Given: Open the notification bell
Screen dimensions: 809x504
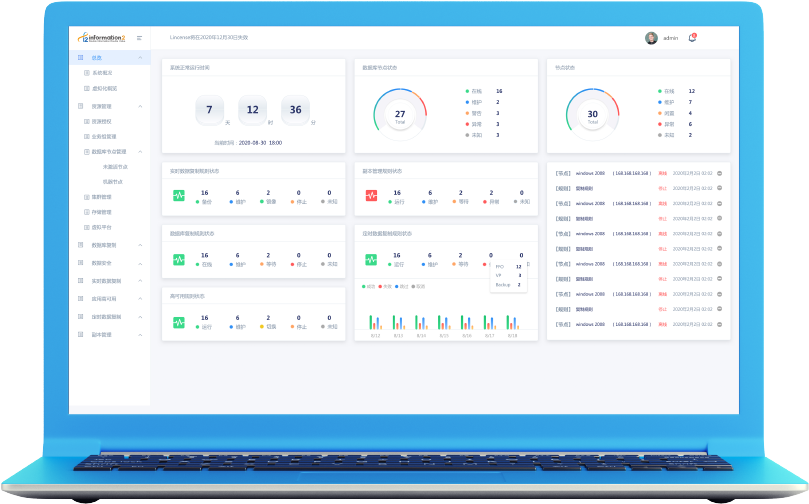Looking at the screenshot, I should 692,38.
